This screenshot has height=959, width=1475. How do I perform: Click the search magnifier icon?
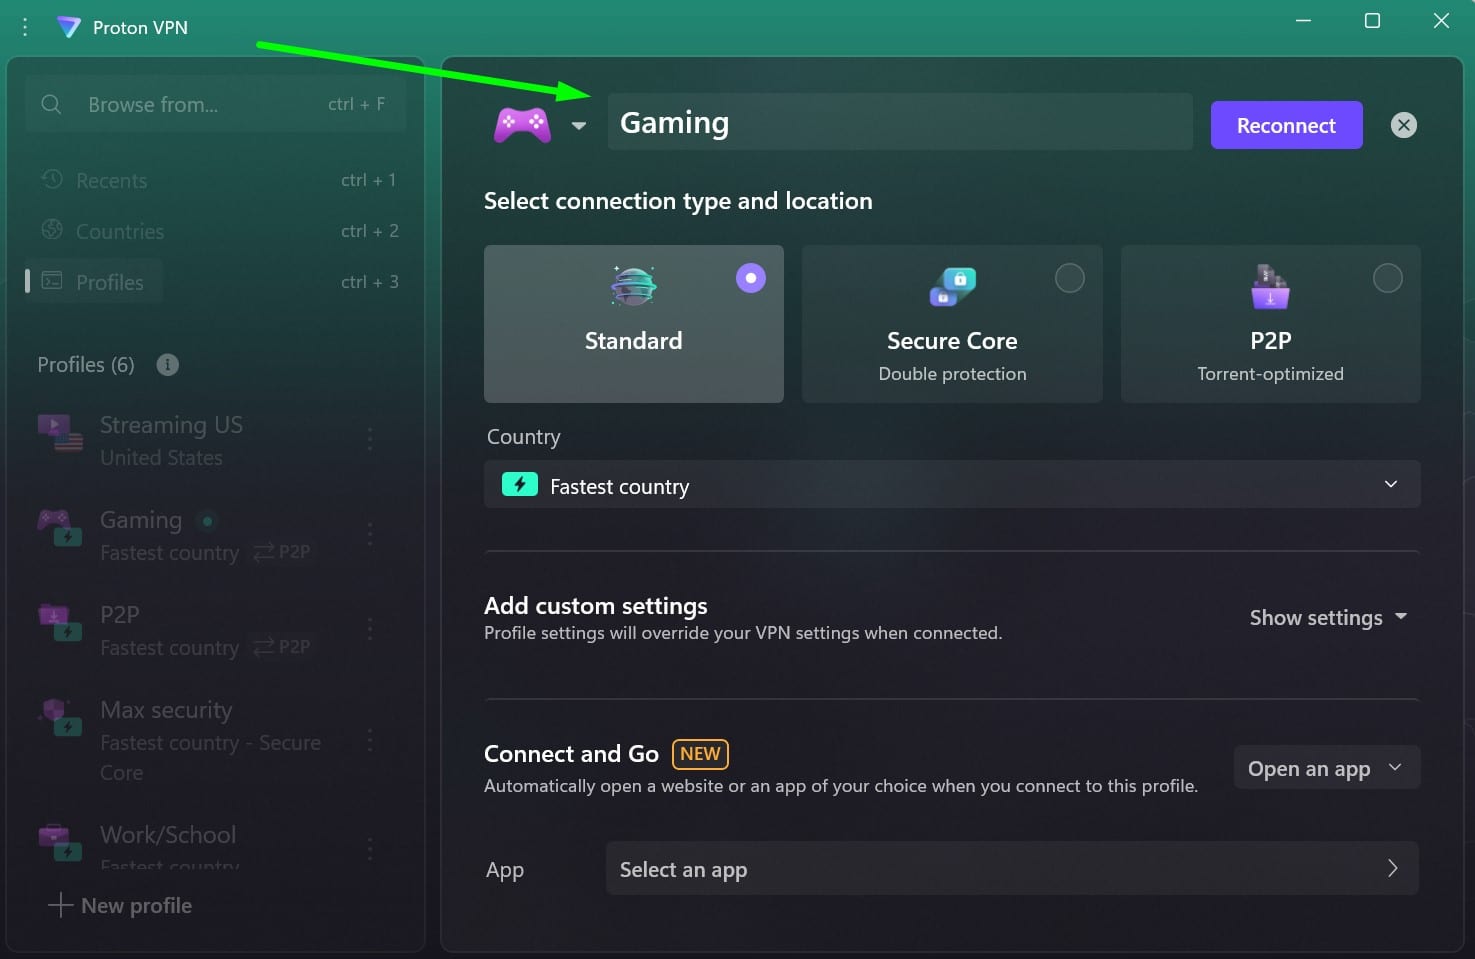coord(51,104)
